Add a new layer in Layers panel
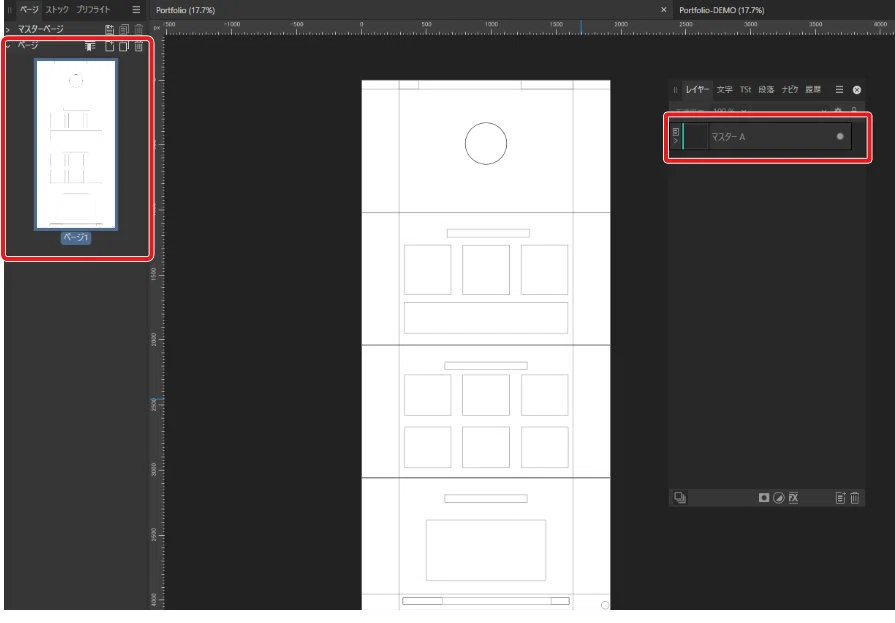895x623 pixels. click(x=840, y=498)
